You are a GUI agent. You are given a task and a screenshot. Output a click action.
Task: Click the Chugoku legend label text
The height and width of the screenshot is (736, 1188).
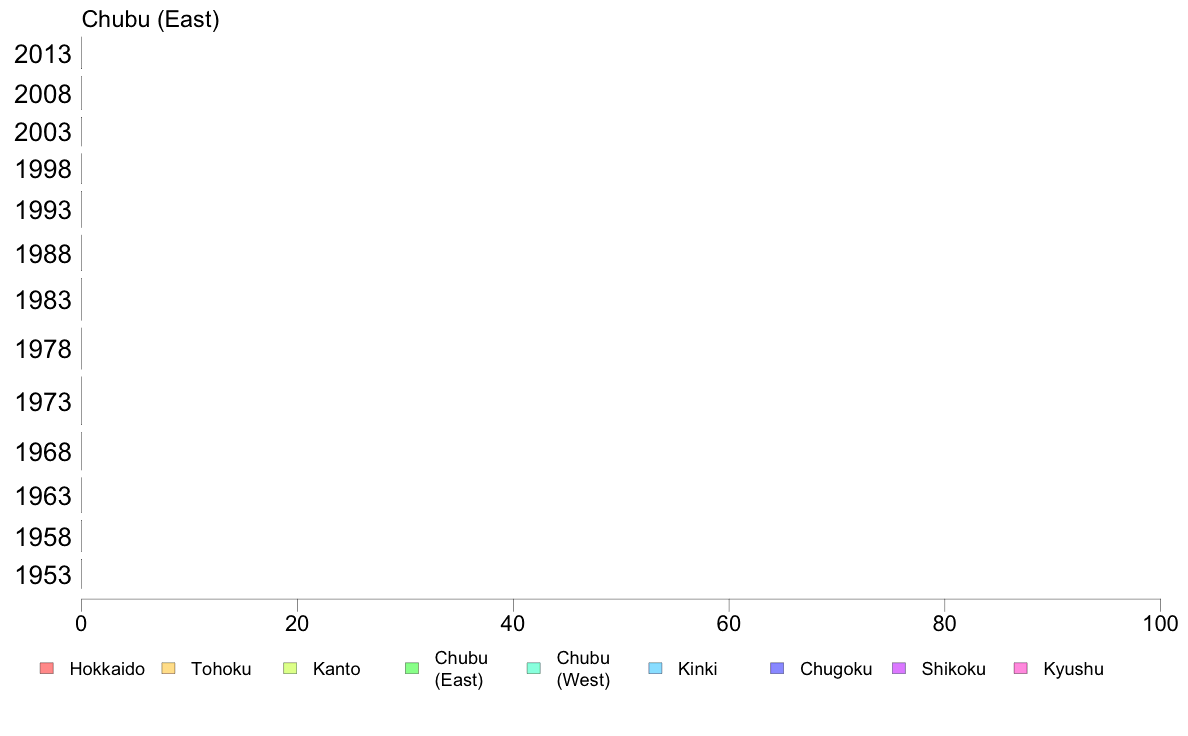click(836, 669)
